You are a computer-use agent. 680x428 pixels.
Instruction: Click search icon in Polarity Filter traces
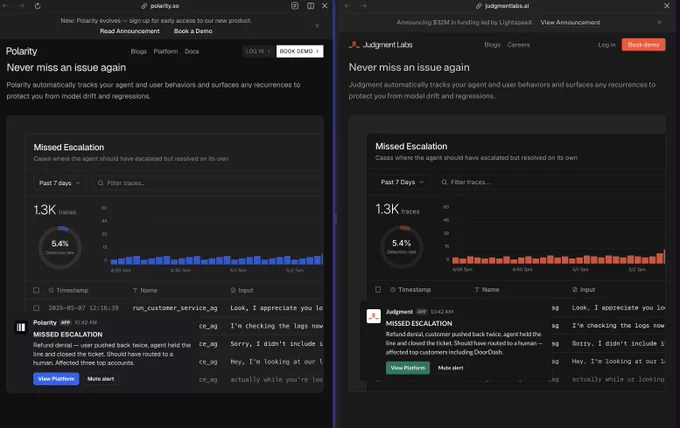(101, 183)
